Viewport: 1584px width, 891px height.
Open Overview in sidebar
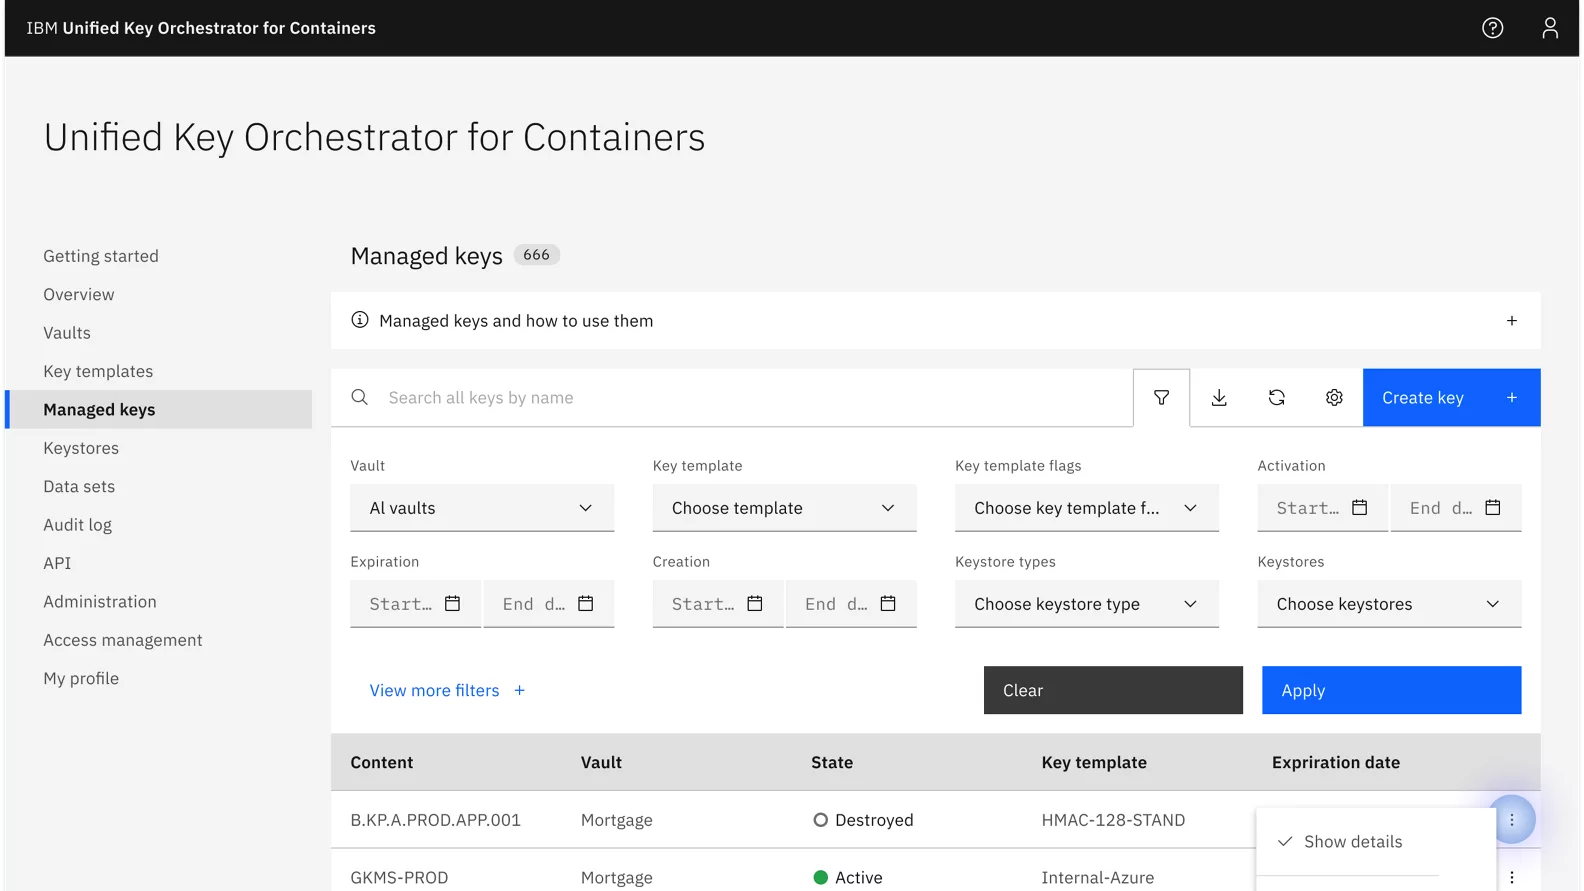coord(79,294)
